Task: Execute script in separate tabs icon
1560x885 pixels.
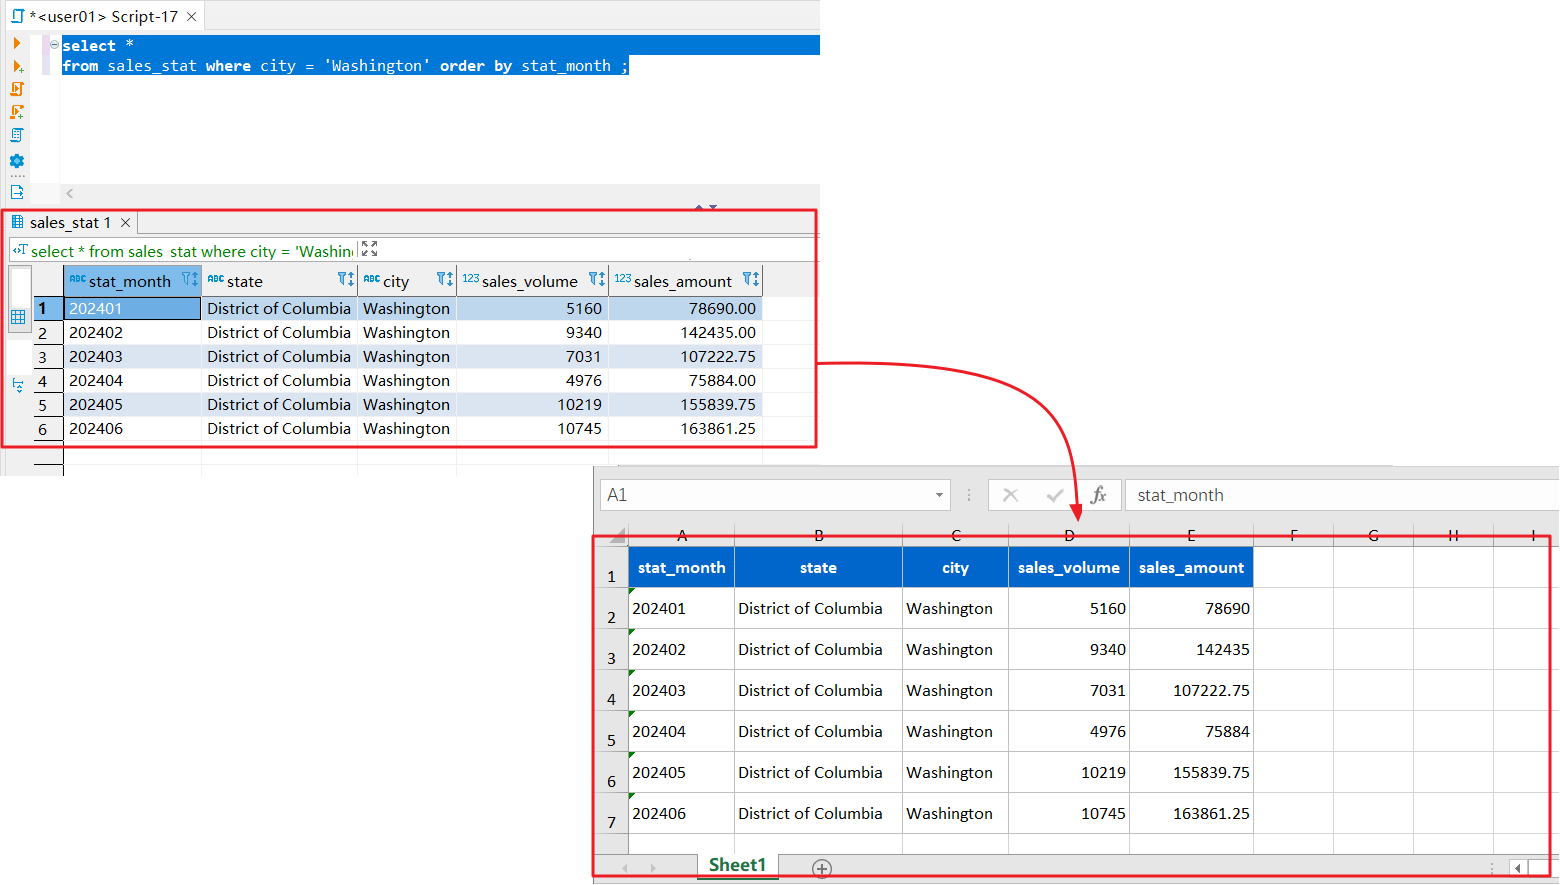Action: click(x=17, y=112)
